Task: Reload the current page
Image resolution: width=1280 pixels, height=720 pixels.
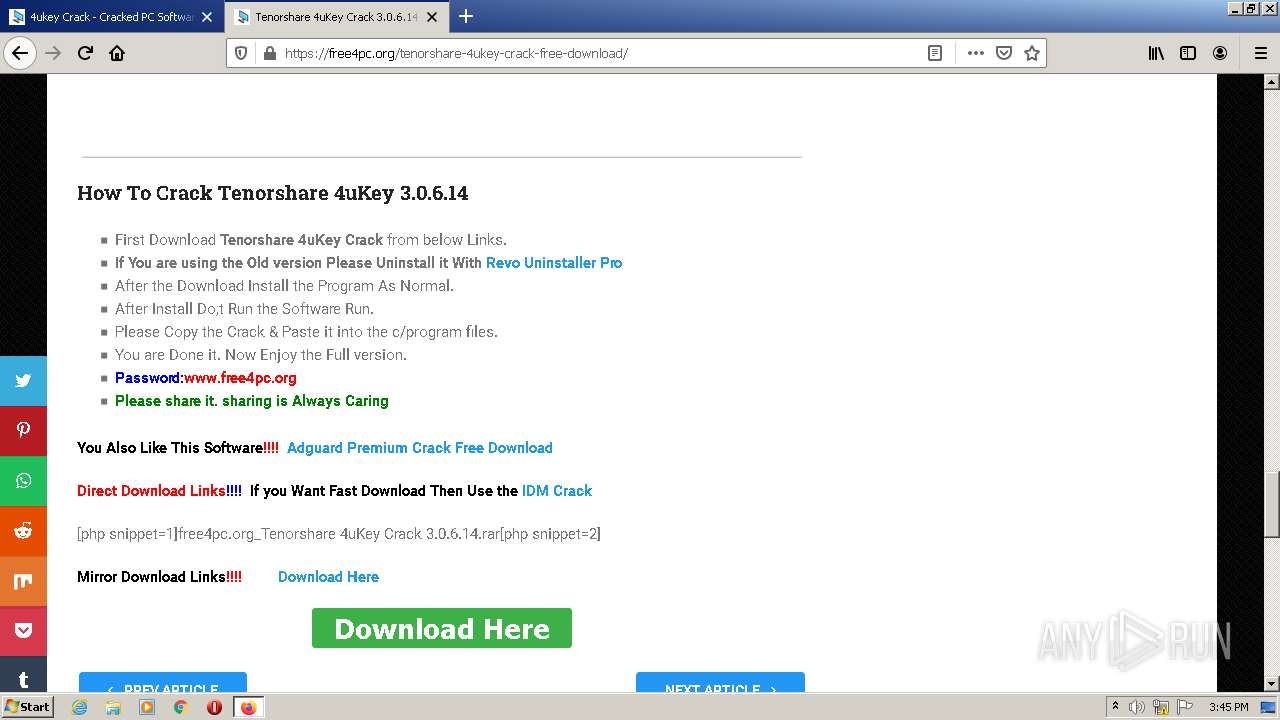Action: pos(85,53)
